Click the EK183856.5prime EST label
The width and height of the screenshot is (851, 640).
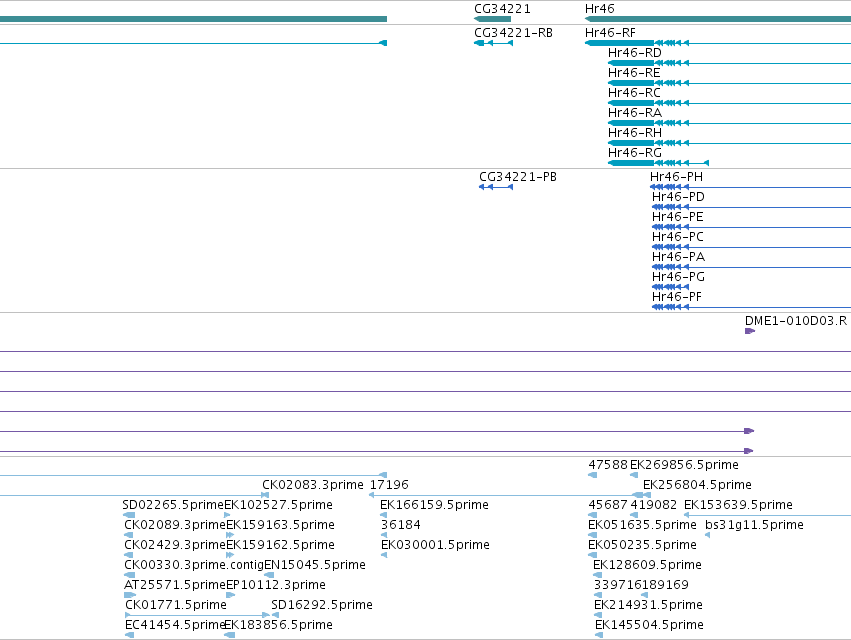278,625
